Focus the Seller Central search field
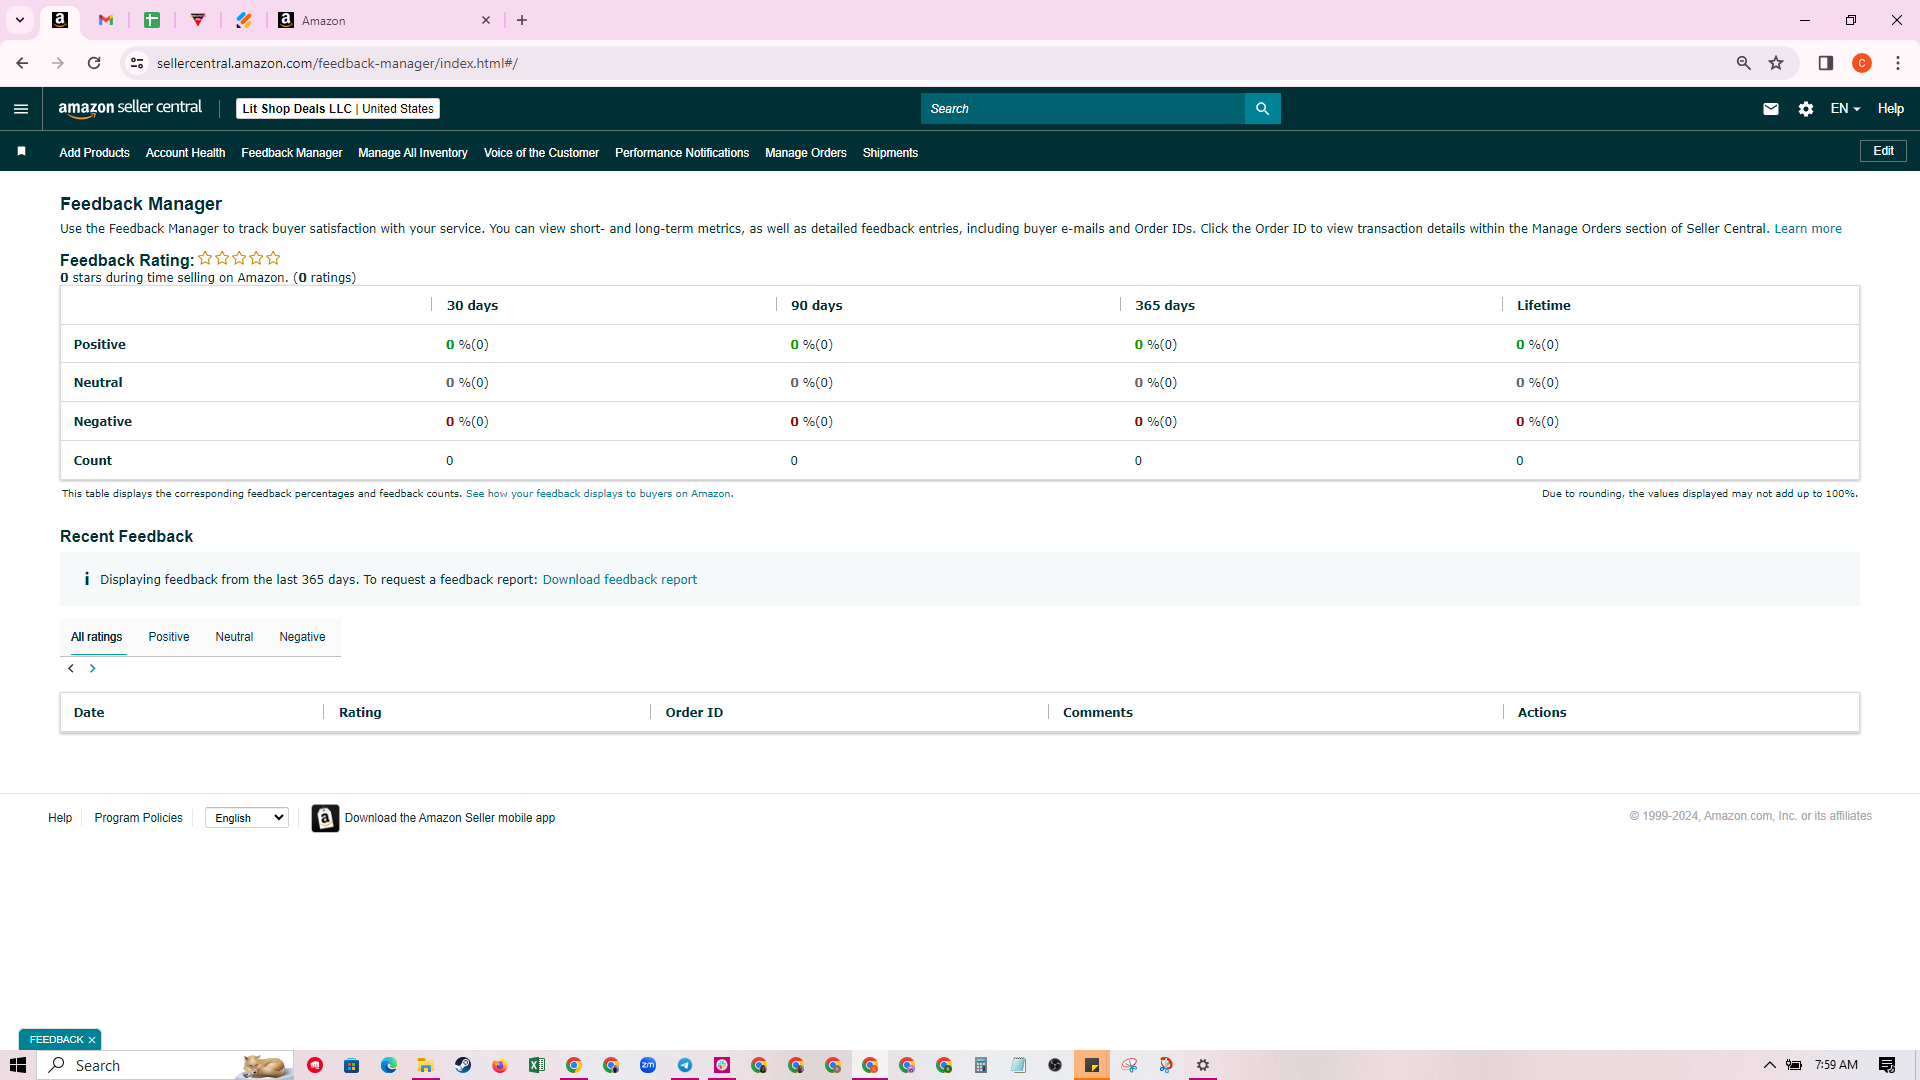The height and width of the screenshot is (1080, 1920). click(x=1083, y=109)
